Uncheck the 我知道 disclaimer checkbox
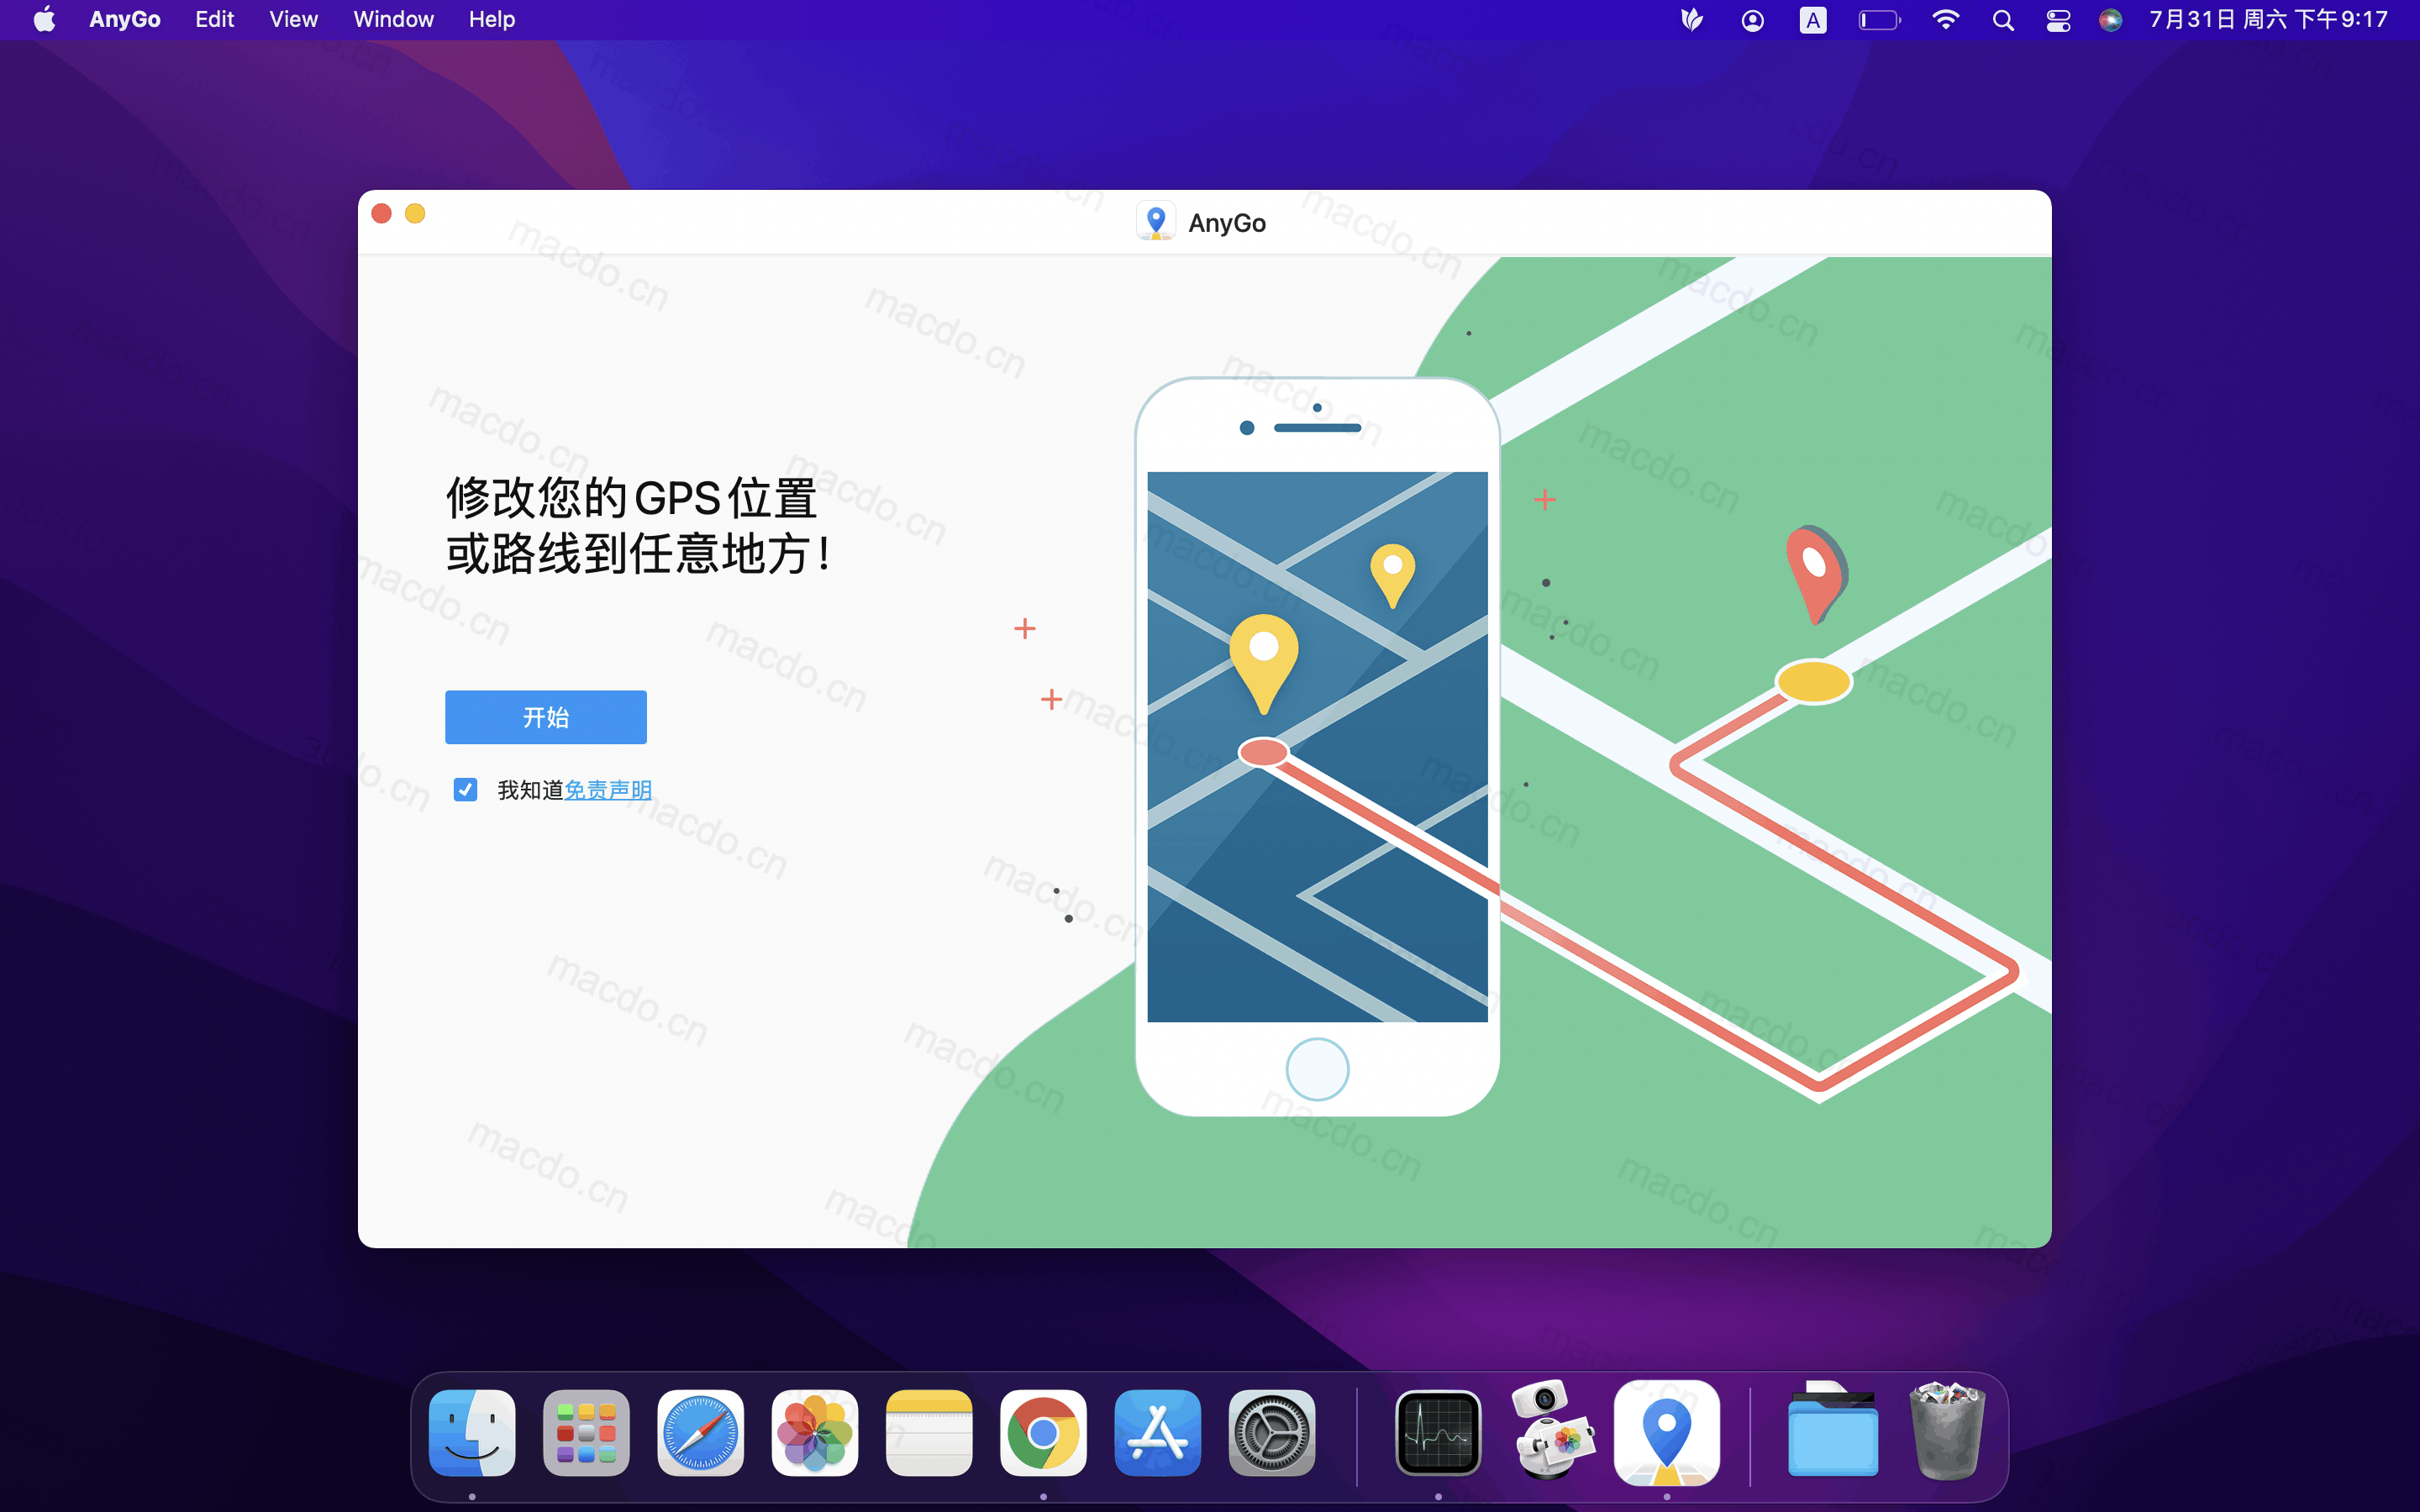Screen dimensions: 2420x1512 click(x=465, y=790)
